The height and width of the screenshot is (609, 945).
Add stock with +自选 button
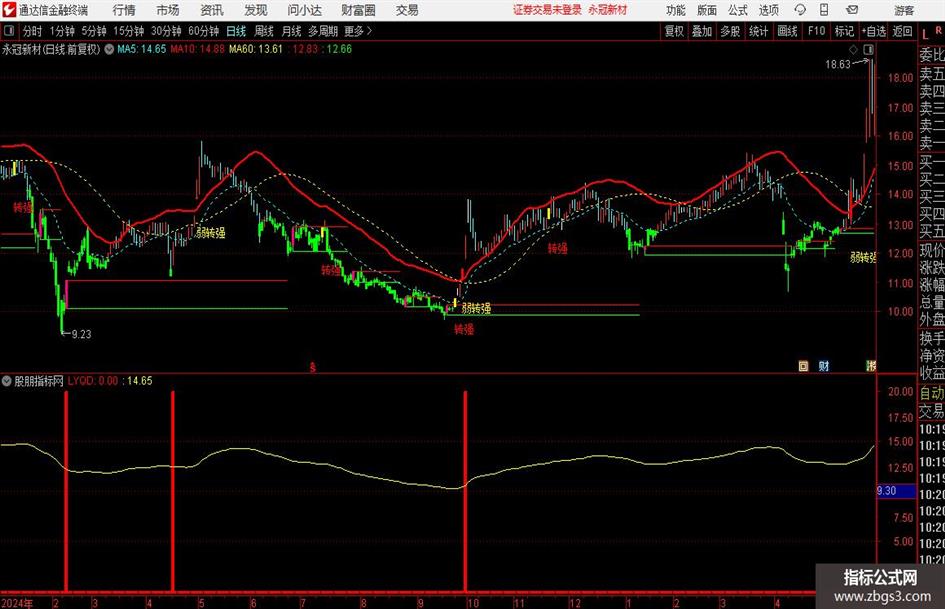coord(874,31)
